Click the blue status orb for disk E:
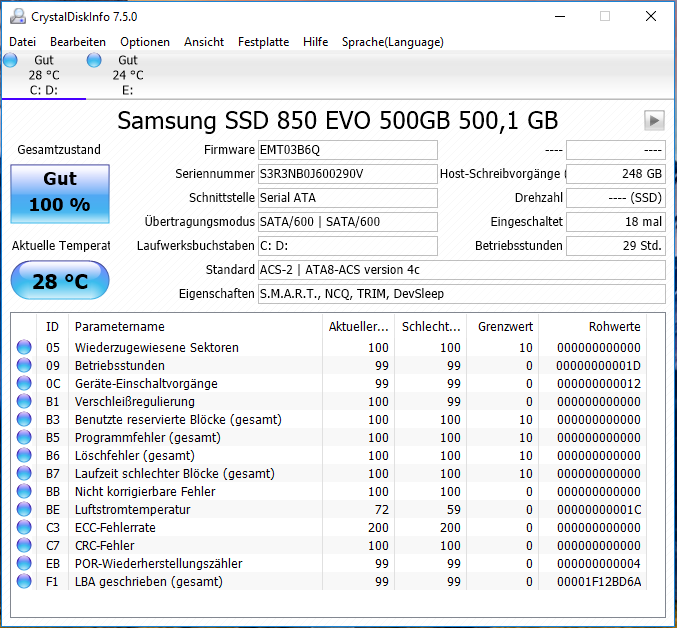The width and height of the screenshot is (677, 628). [94, 60]
